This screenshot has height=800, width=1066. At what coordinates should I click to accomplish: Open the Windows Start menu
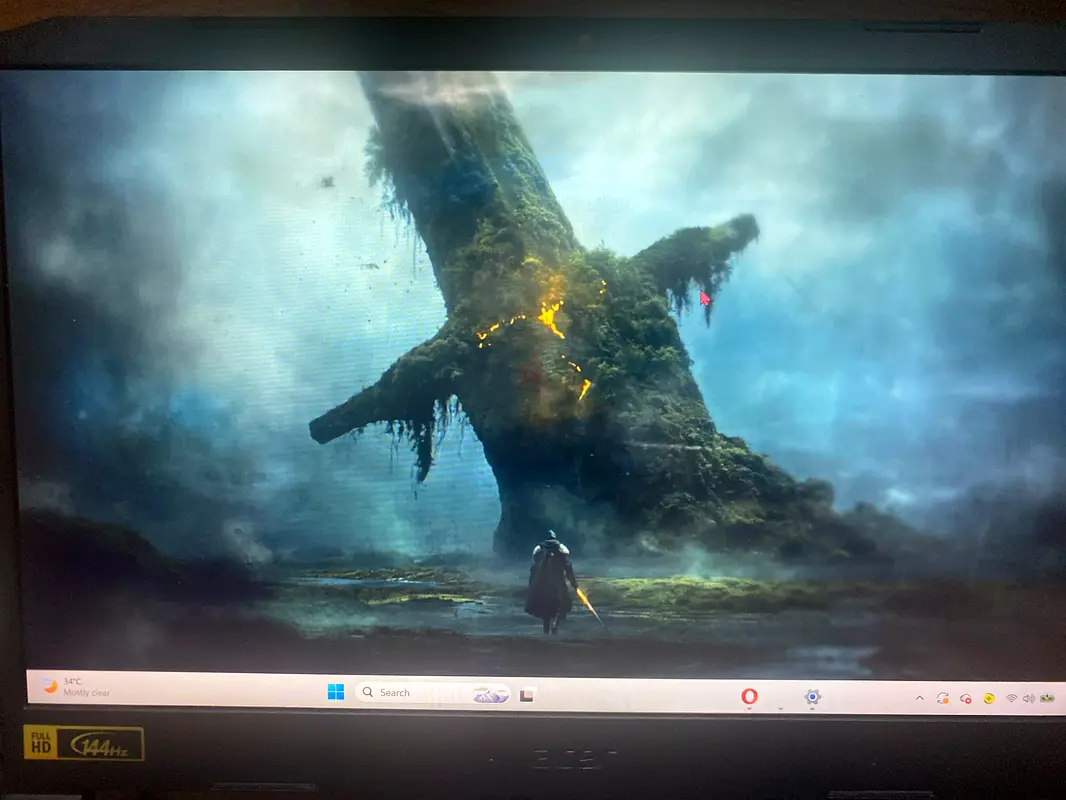(336, 692)
